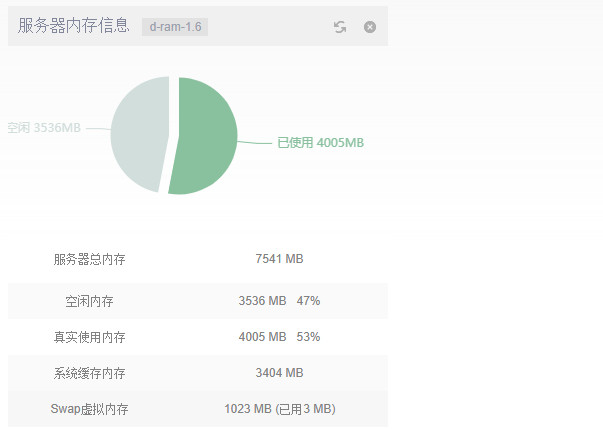Select the 服务器总内存 row label

[89, 259]
